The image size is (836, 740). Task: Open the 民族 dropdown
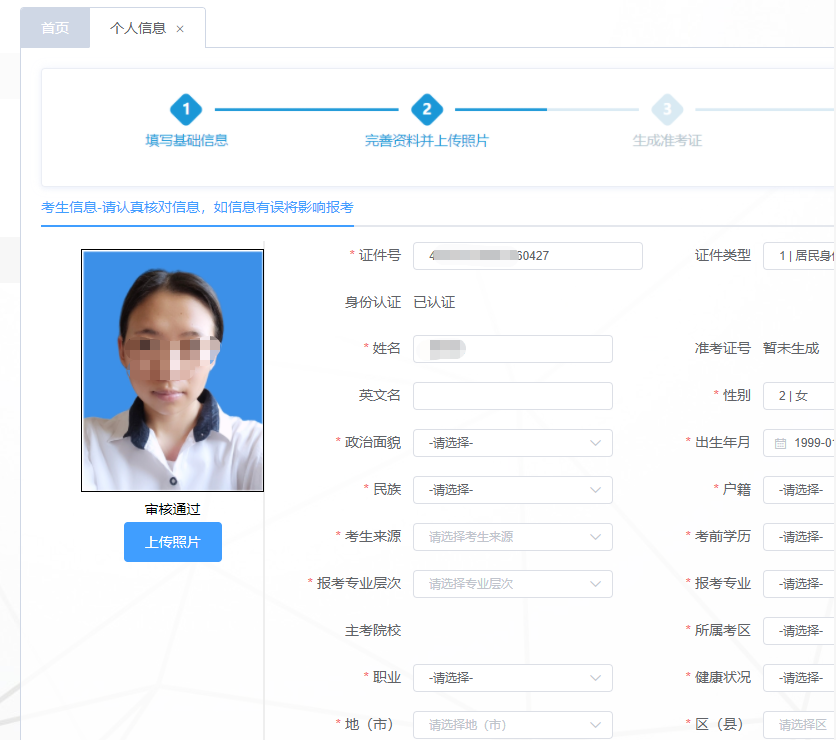[x=512, y=490]
